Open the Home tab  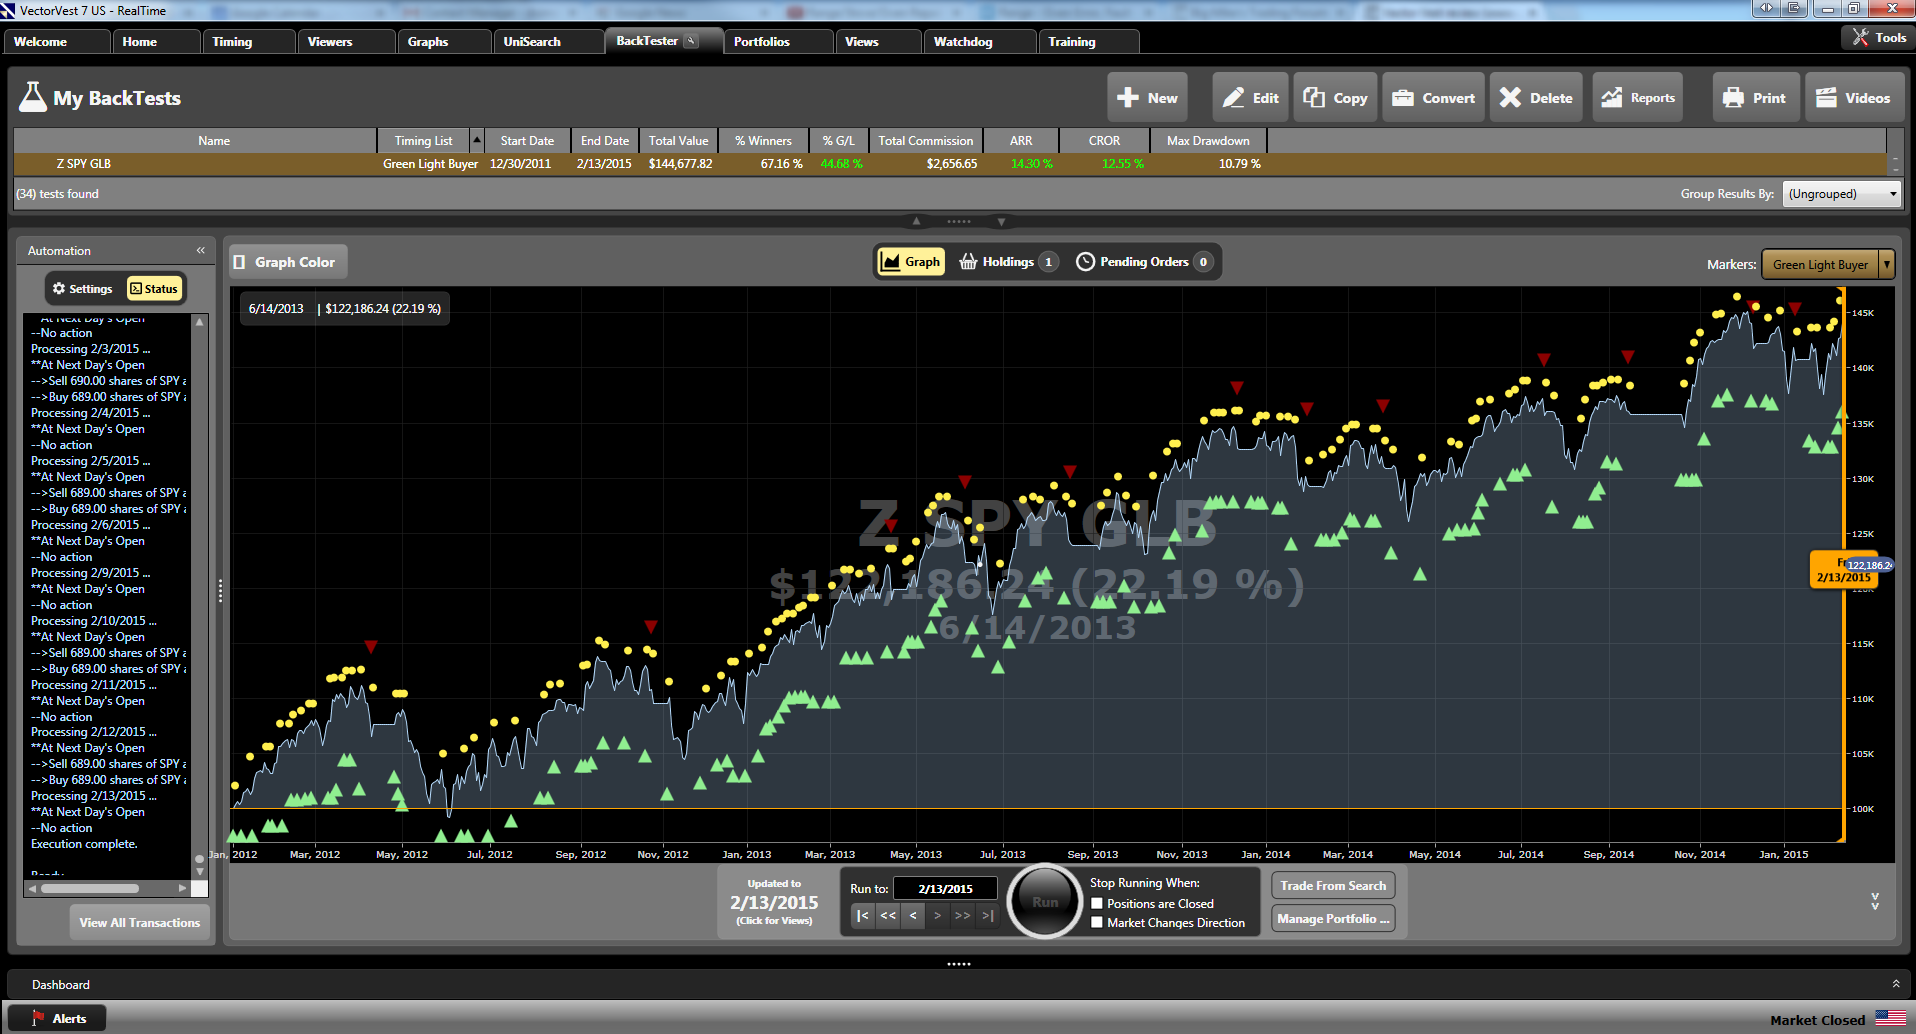[x=155, y=41]
